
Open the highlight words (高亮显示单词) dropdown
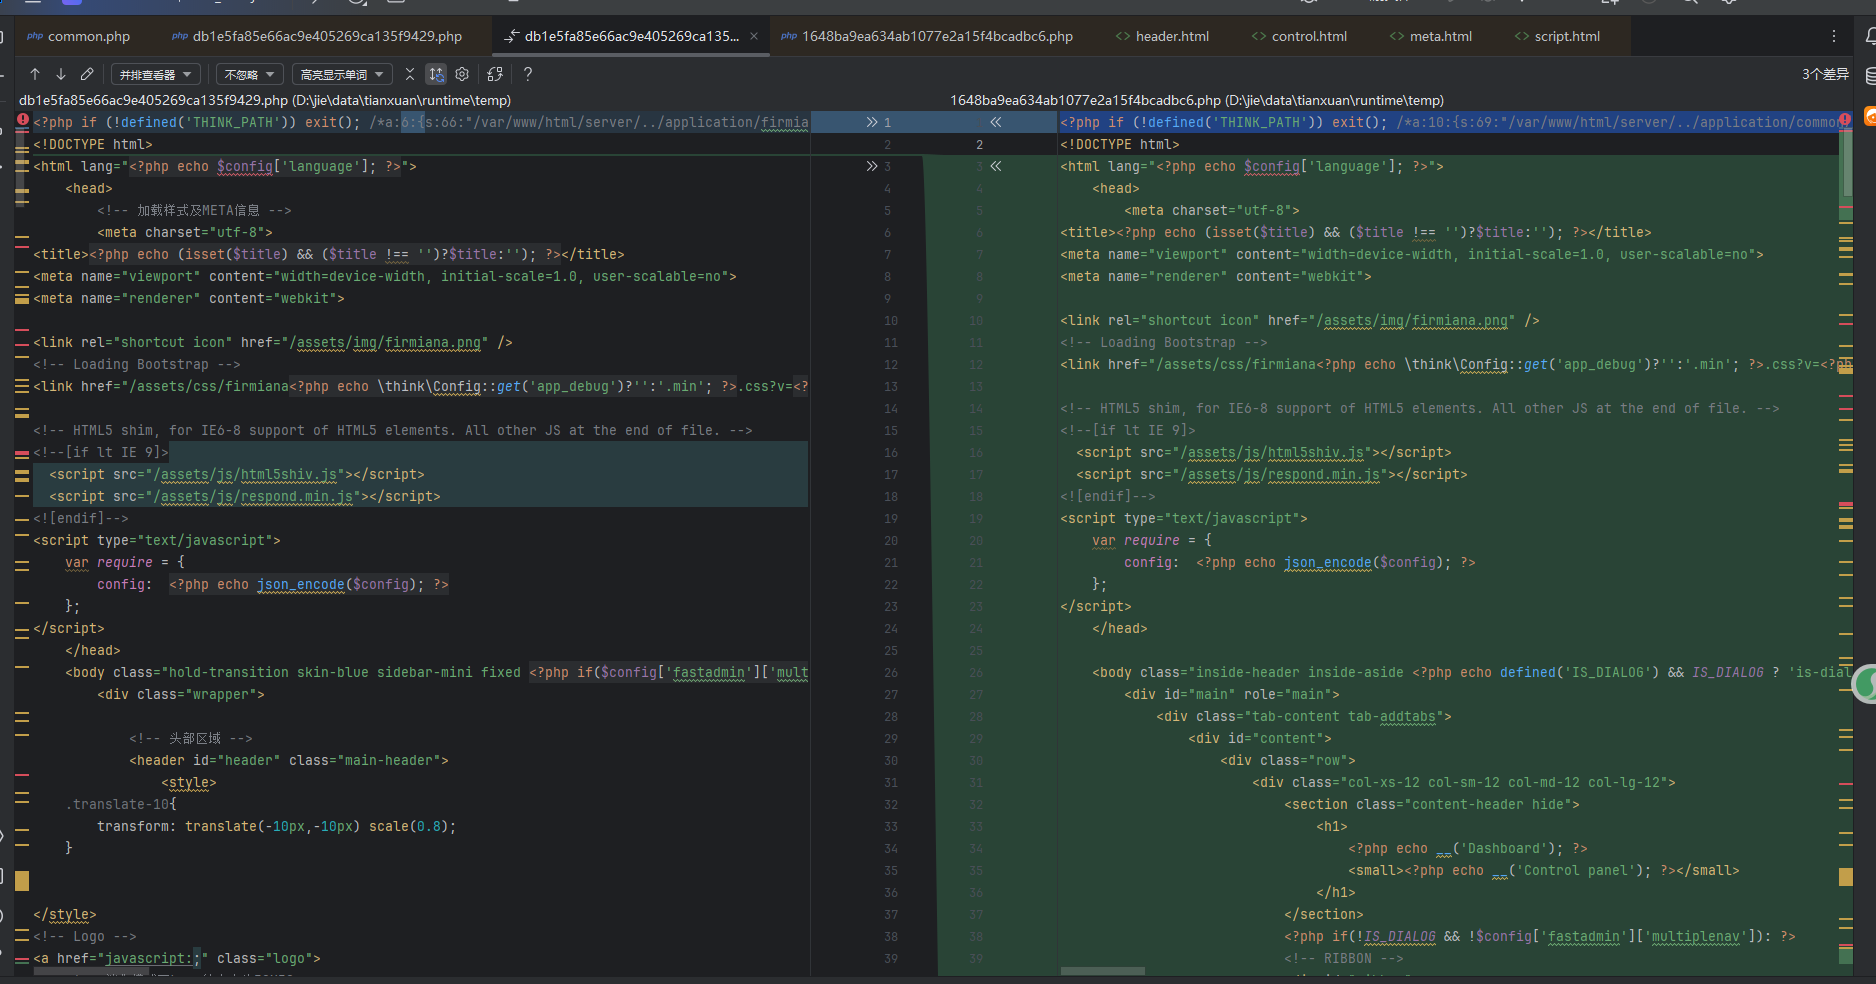pos(342,75)
